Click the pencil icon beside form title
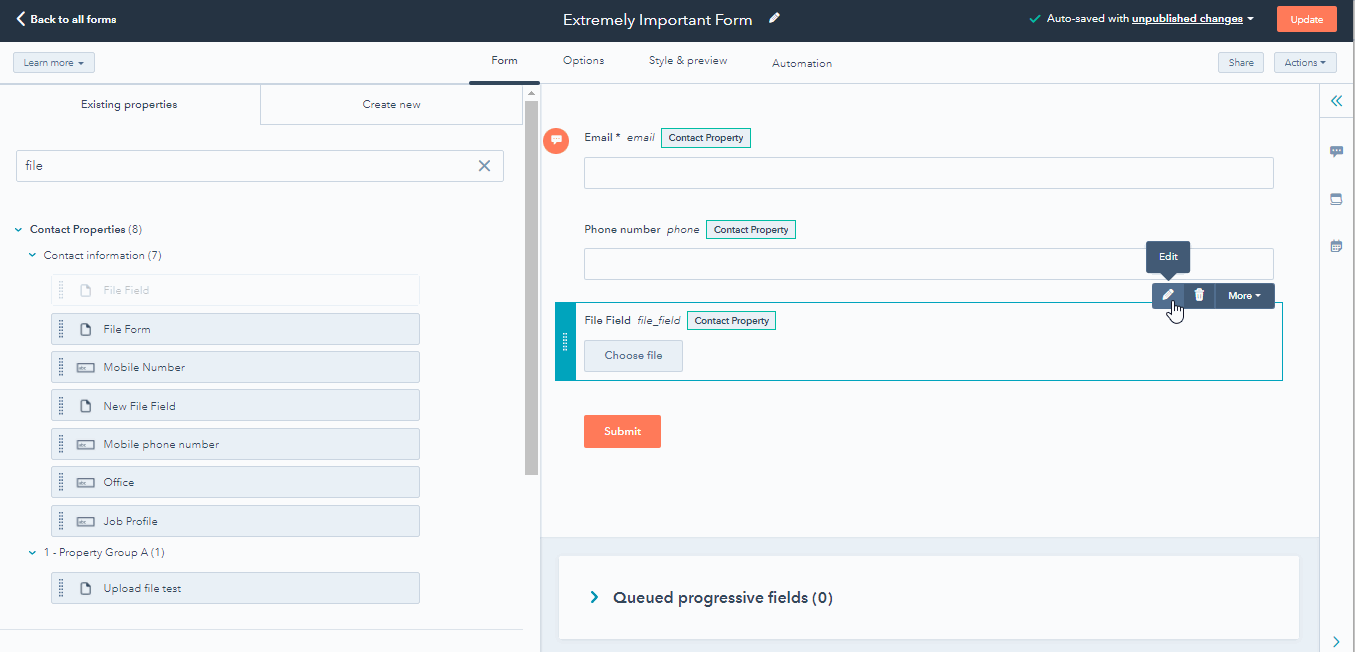Viewport: 1355px width, 652px height. pyautogui.click(x=775, y=19)
